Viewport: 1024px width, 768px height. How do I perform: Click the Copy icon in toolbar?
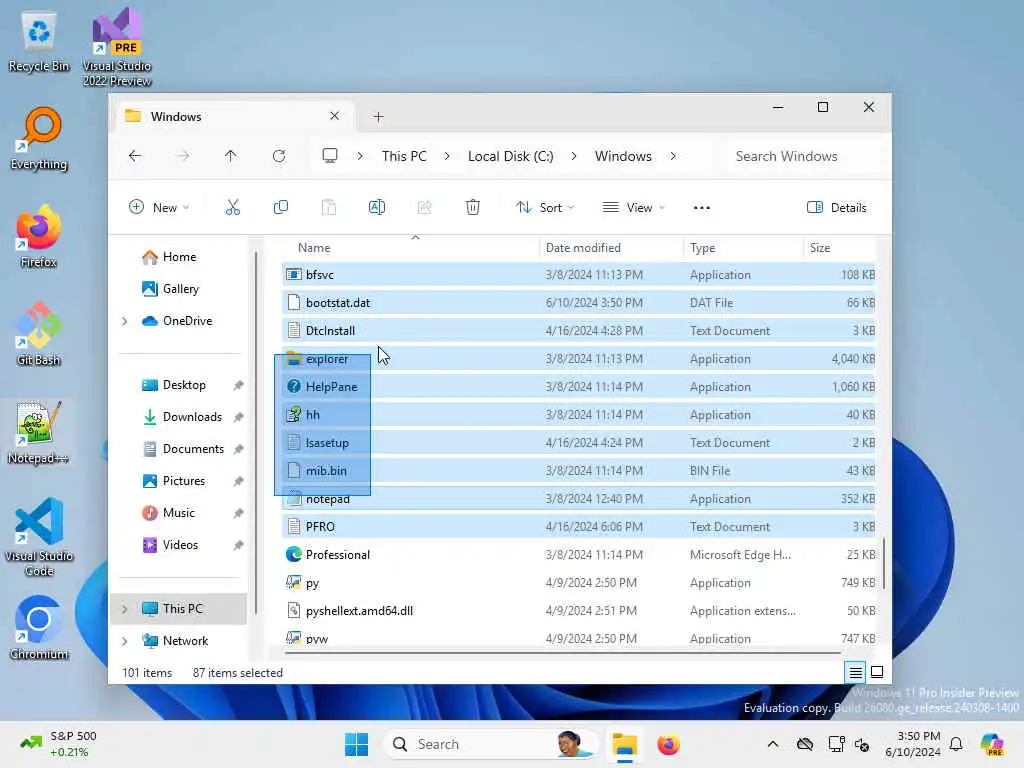(281, 208)
